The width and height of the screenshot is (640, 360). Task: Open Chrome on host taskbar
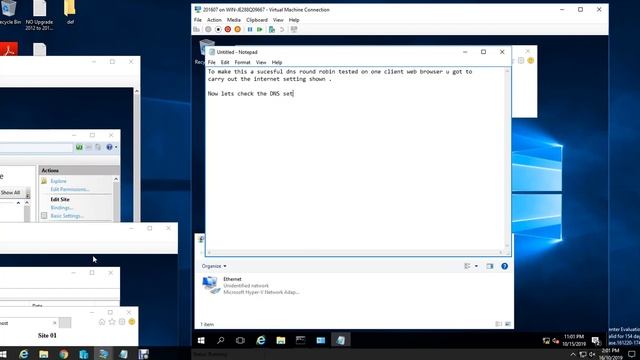(x=64, y=354)
